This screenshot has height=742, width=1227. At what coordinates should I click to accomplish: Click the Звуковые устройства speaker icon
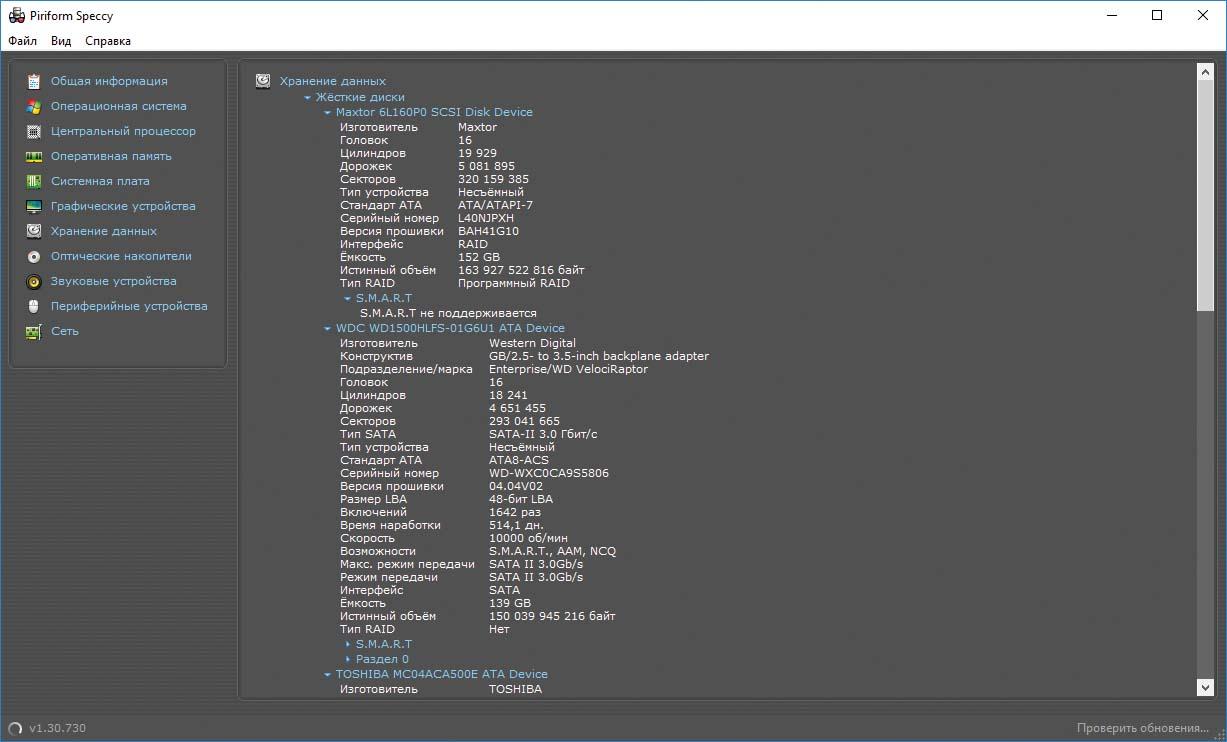(x=34, y=281)
